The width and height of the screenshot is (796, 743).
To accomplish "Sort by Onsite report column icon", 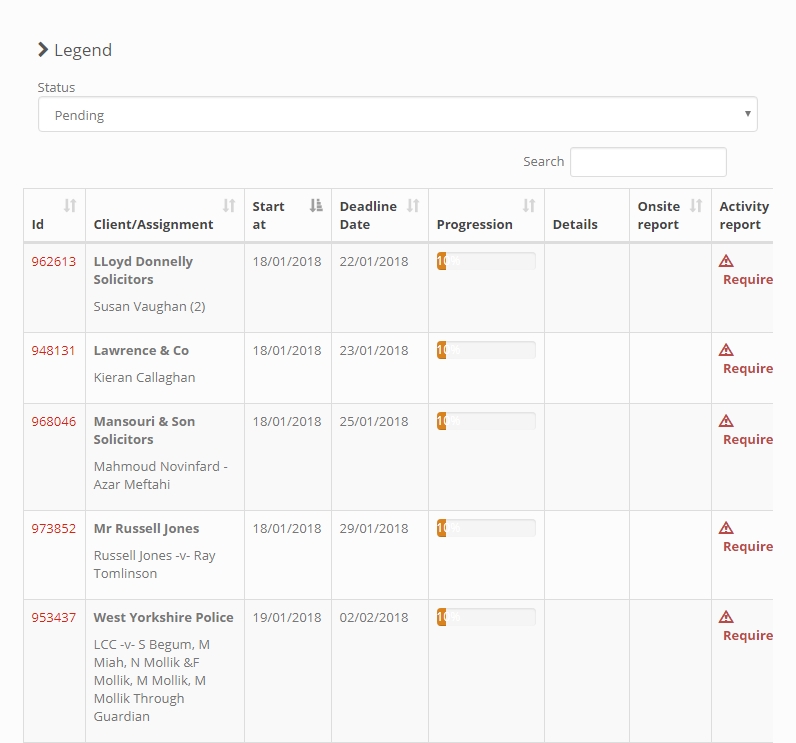I will (x=696, y=206).
